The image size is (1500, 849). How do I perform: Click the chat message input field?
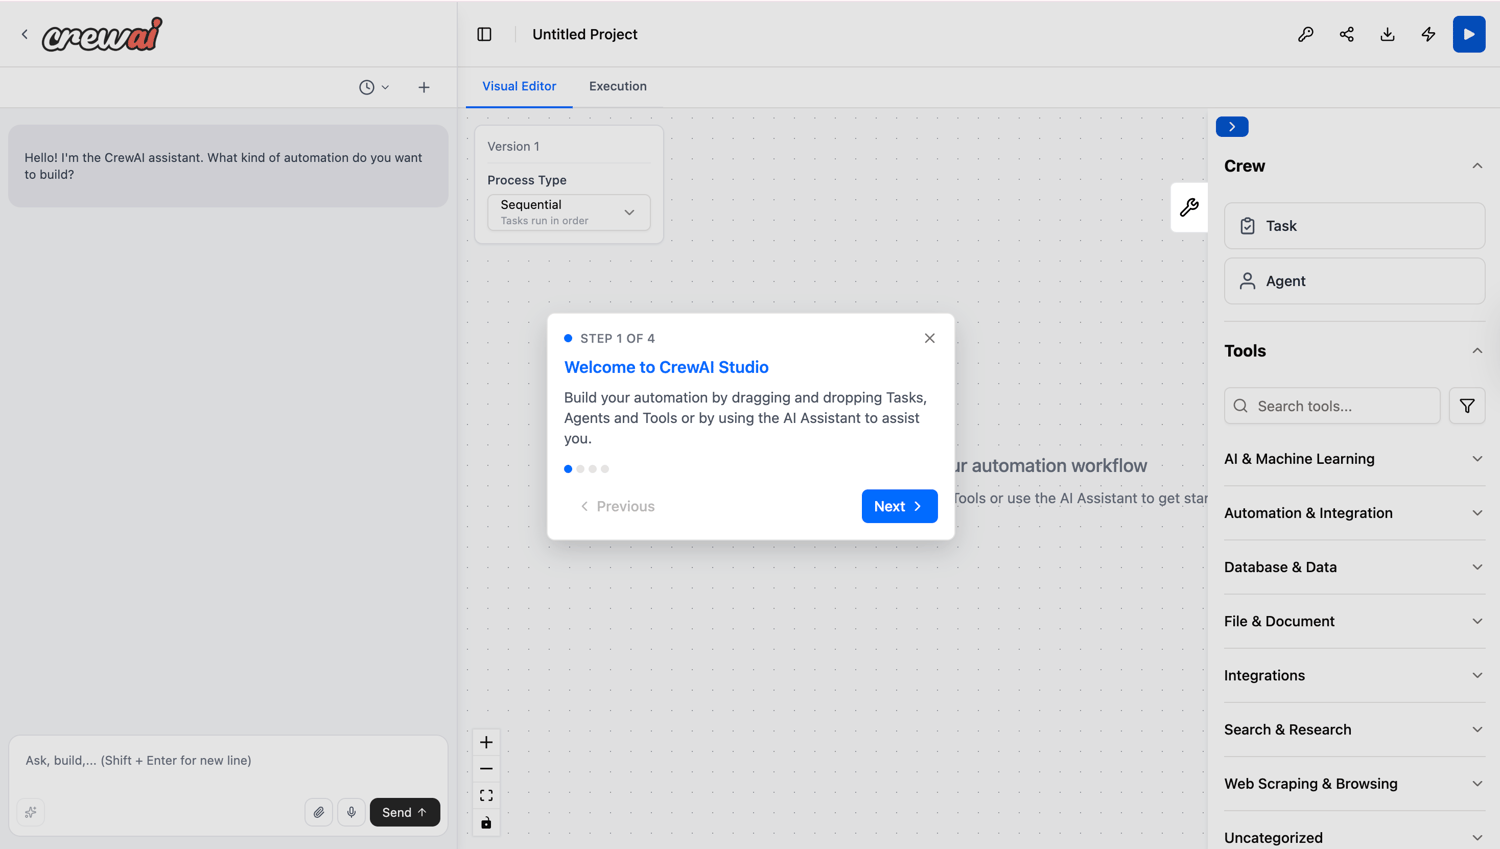[x=228, y=761]
